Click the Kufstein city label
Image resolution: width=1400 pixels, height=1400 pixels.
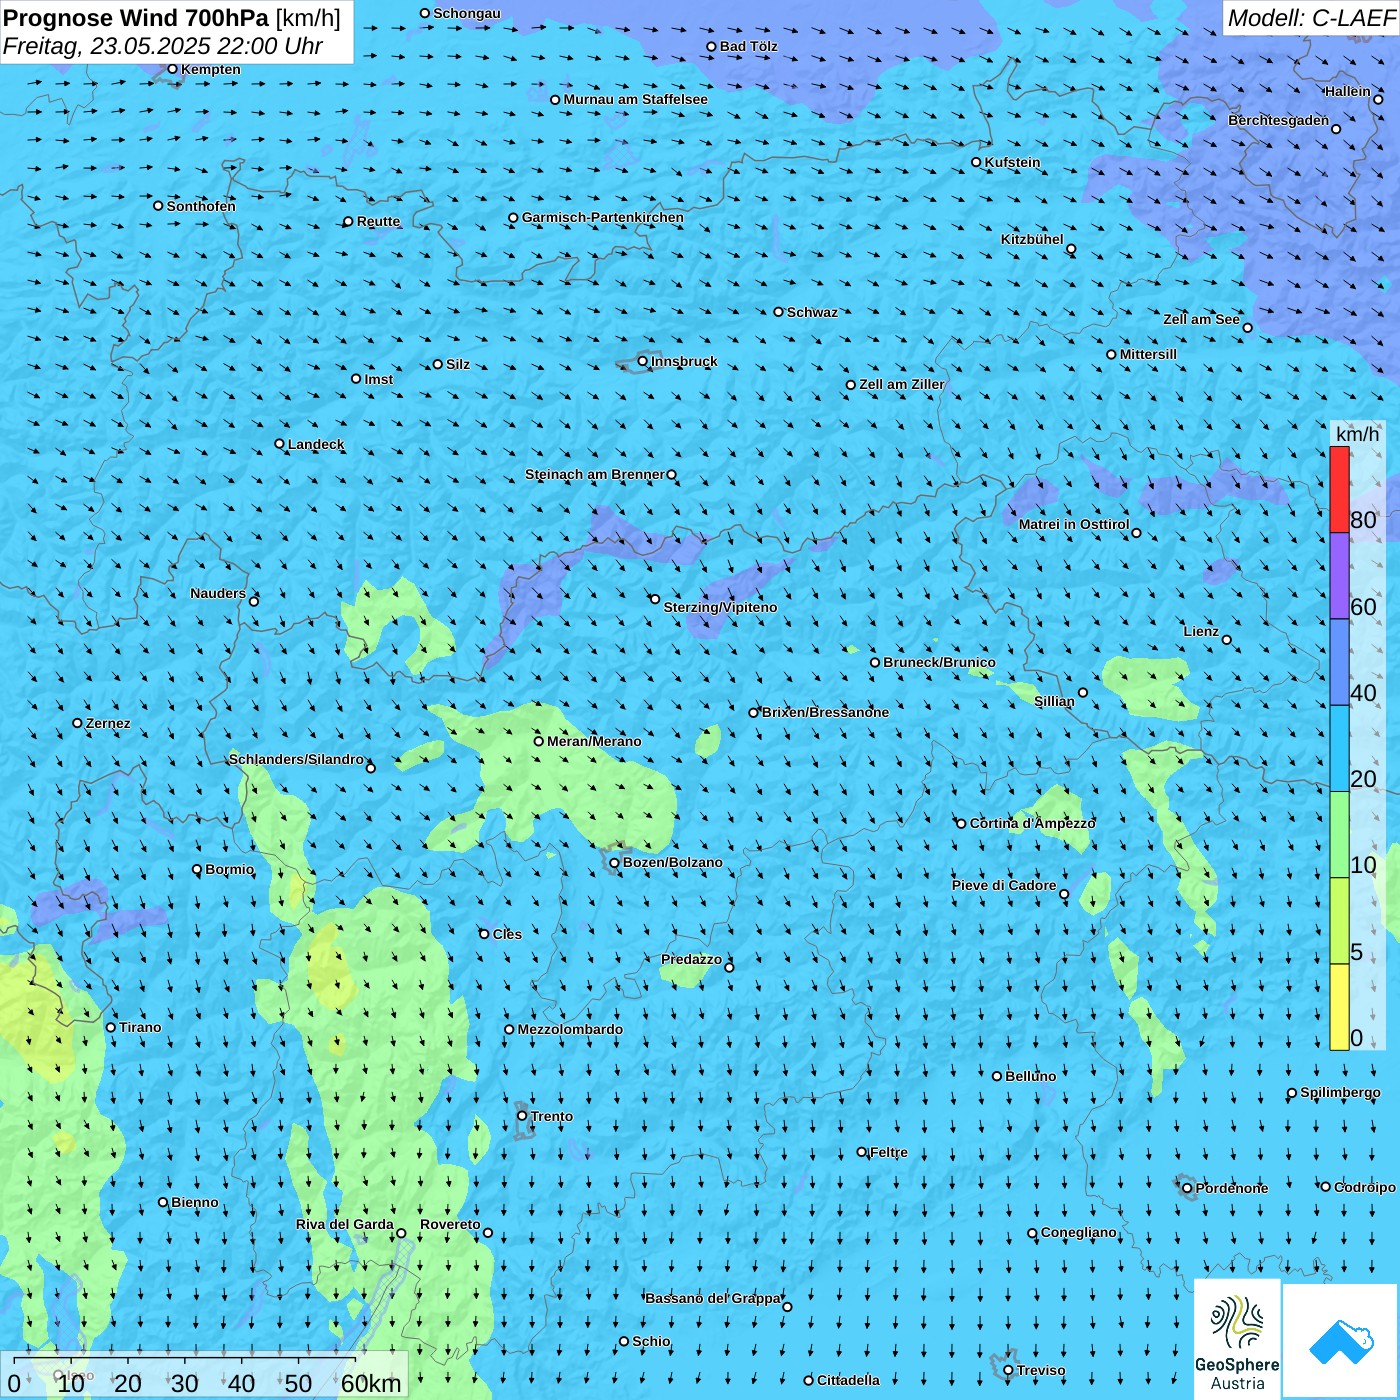[1012, 162]
